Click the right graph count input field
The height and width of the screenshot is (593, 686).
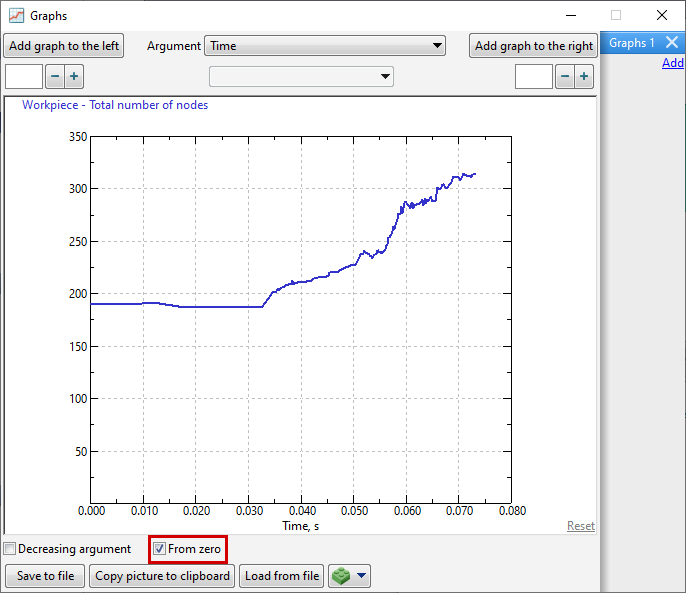pos(534,77)
